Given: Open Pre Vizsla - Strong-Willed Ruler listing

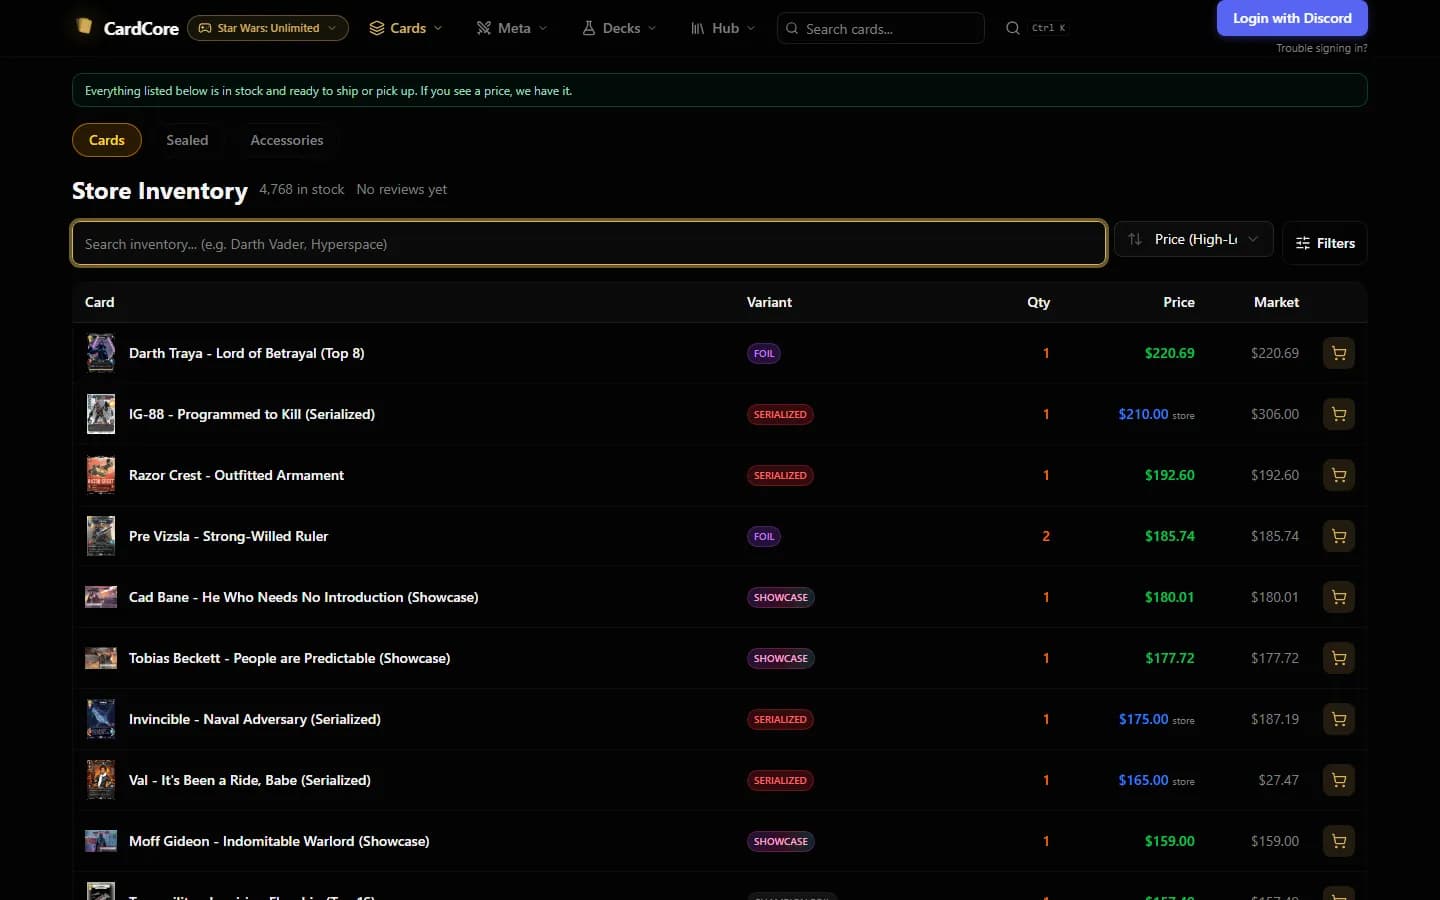Looking at the screenshot, I should coord(228,536).
